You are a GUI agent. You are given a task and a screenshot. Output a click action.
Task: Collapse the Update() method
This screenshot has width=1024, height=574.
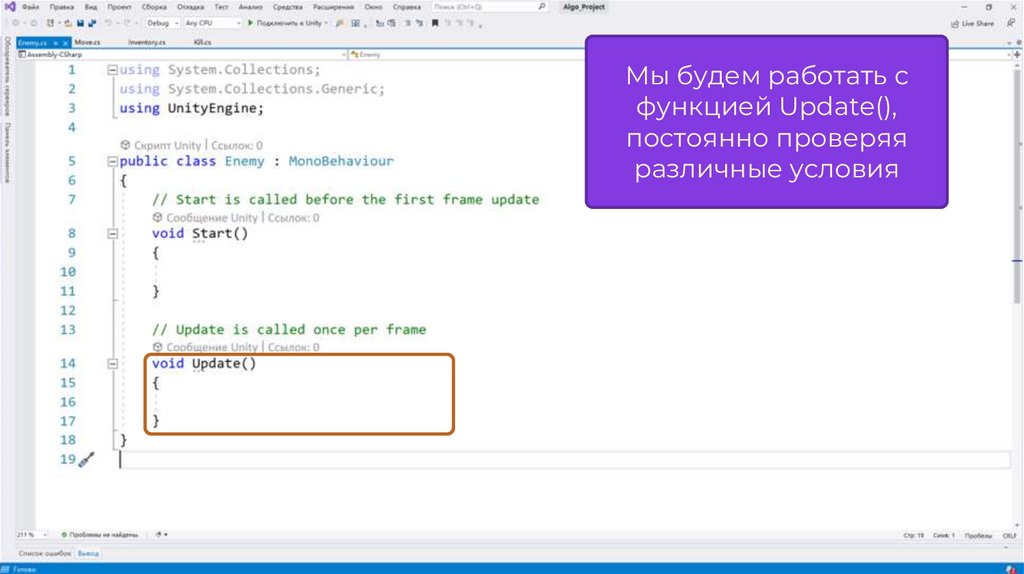[112, 364]
